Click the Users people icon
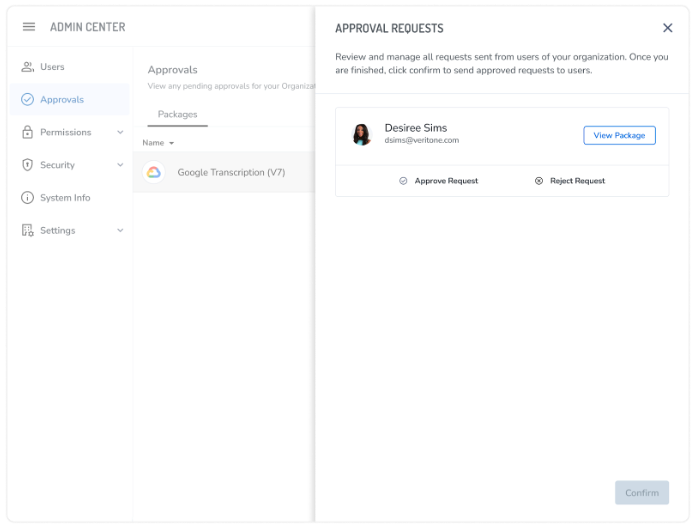The width and height of the screenshot is (695, 528). click(27, 67)
